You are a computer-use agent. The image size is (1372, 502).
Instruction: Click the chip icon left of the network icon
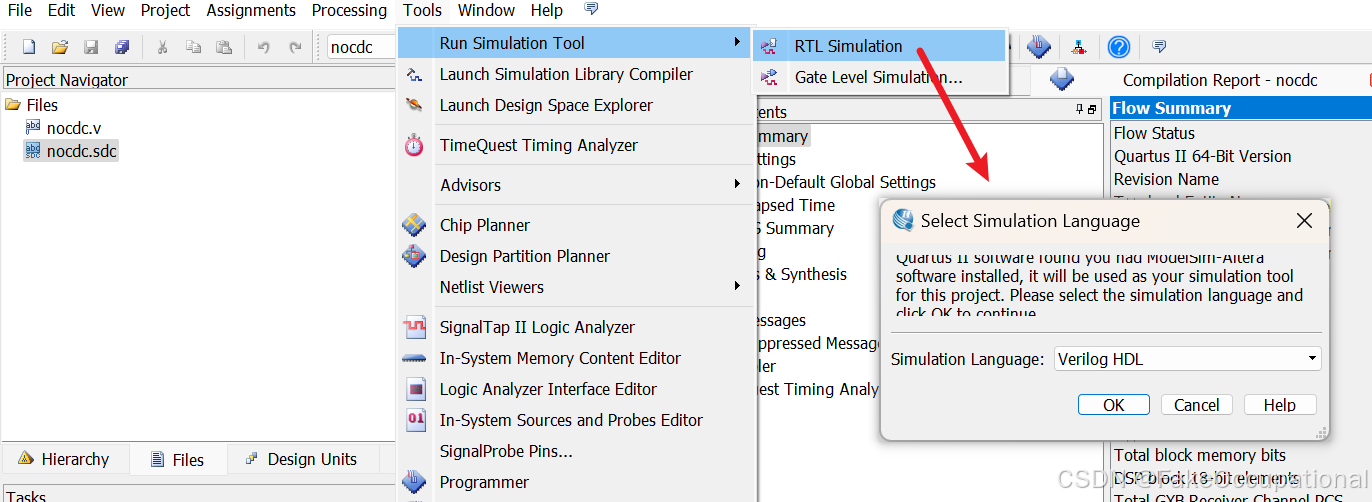coord(1039,46)
